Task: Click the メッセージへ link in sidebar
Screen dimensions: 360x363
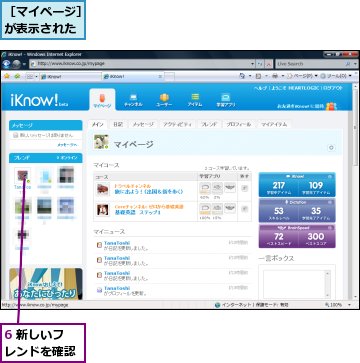Action: click(67, 145)
